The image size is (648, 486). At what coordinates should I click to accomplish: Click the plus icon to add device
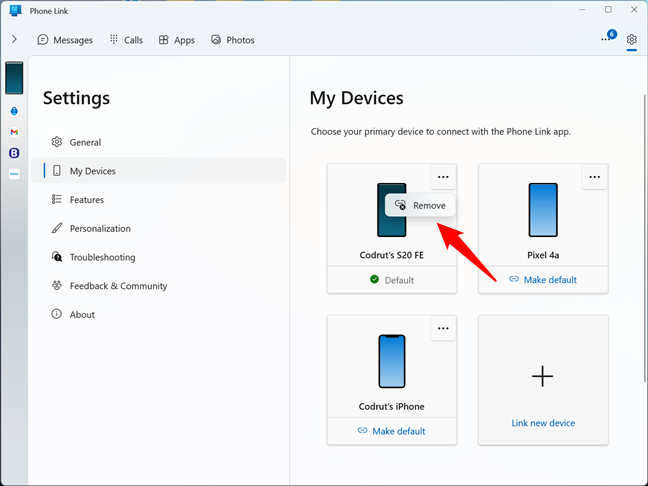(x=542, y=376)
